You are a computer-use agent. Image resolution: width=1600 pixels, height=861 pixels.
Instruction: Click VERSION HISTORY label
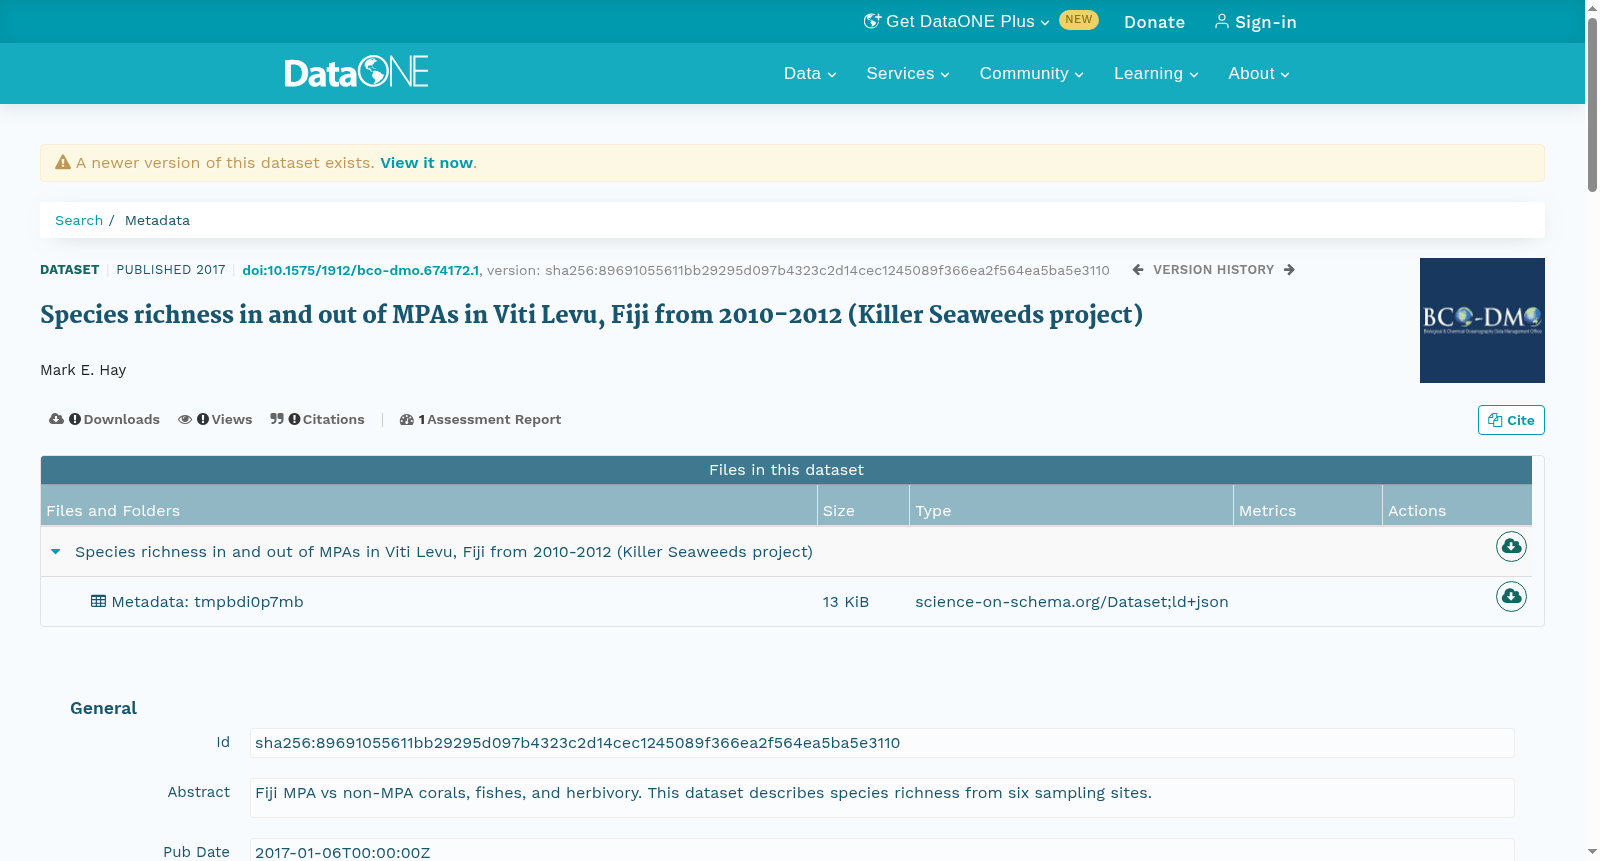pyautogui.click(x=1213, y=270)
